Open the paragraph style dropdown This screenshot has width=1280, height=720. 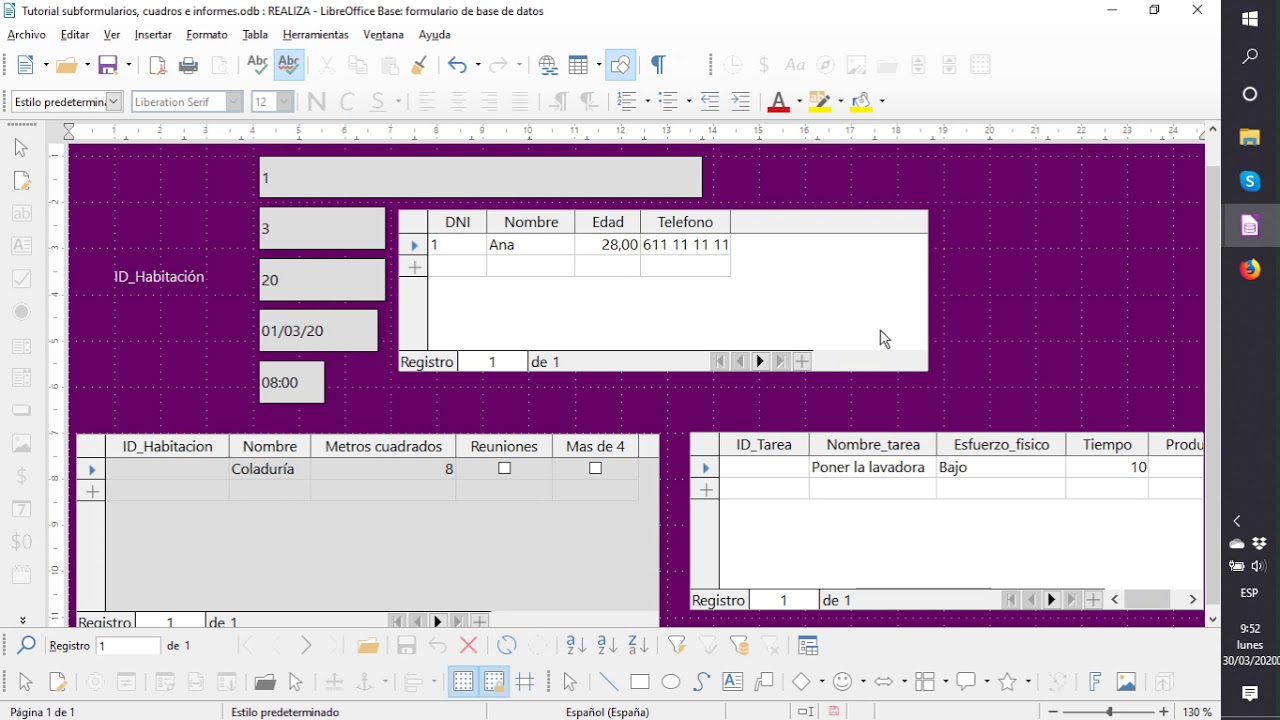[x=113, y=101]
